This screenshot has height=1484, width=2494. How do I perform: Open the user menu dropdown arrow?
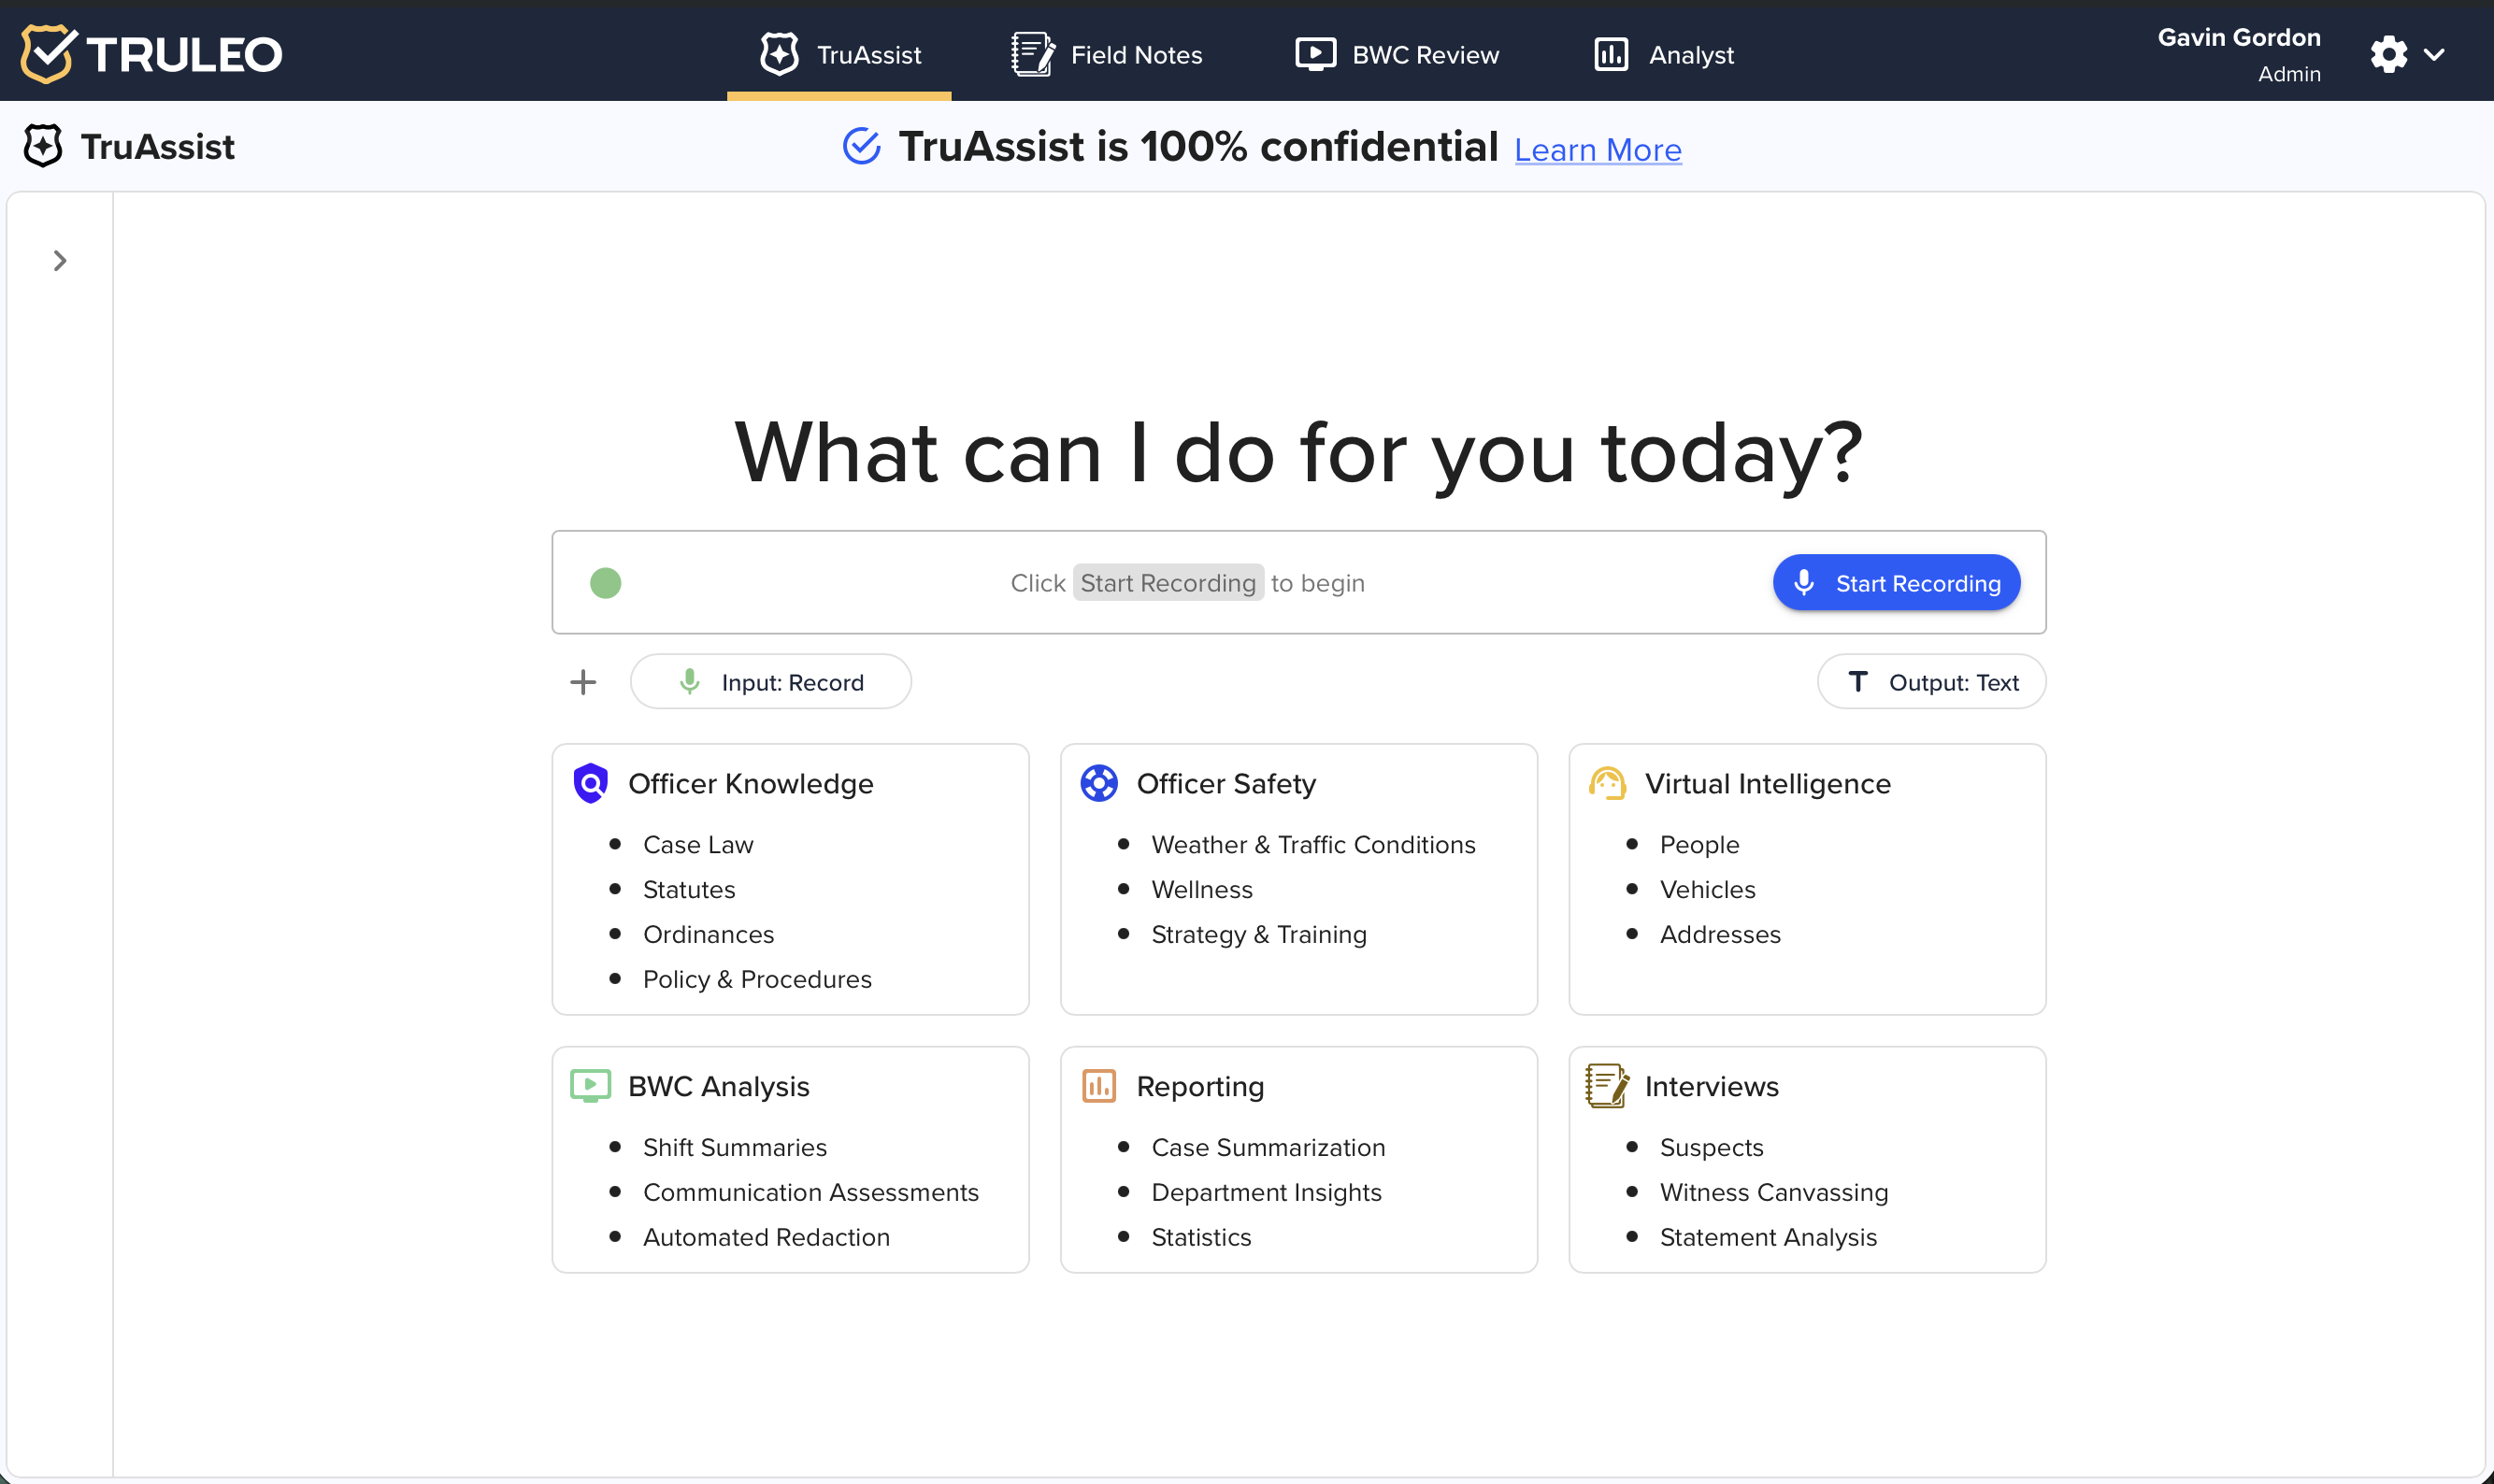pos(2435,54)
